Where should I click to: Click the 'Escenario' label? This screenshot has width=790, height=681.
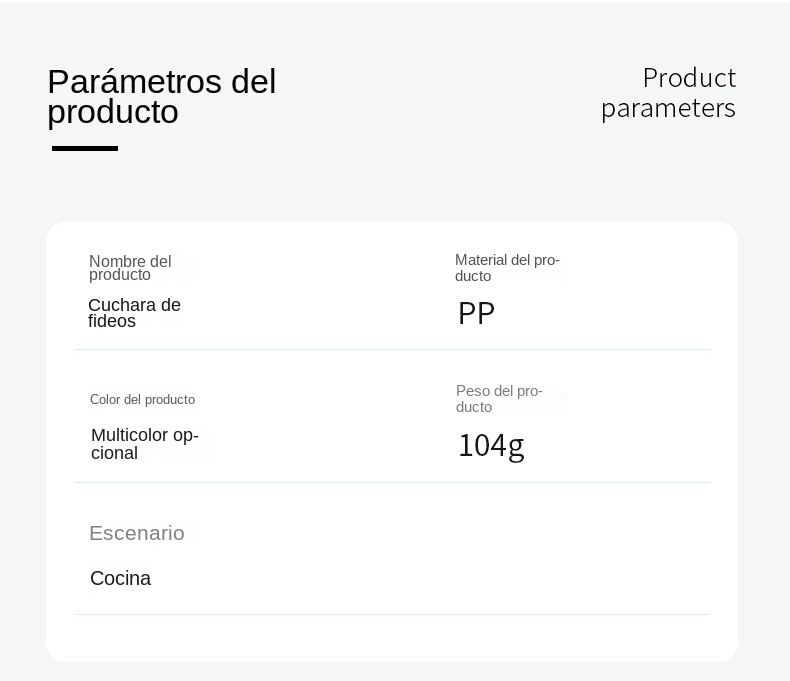(x=137, y=533)
